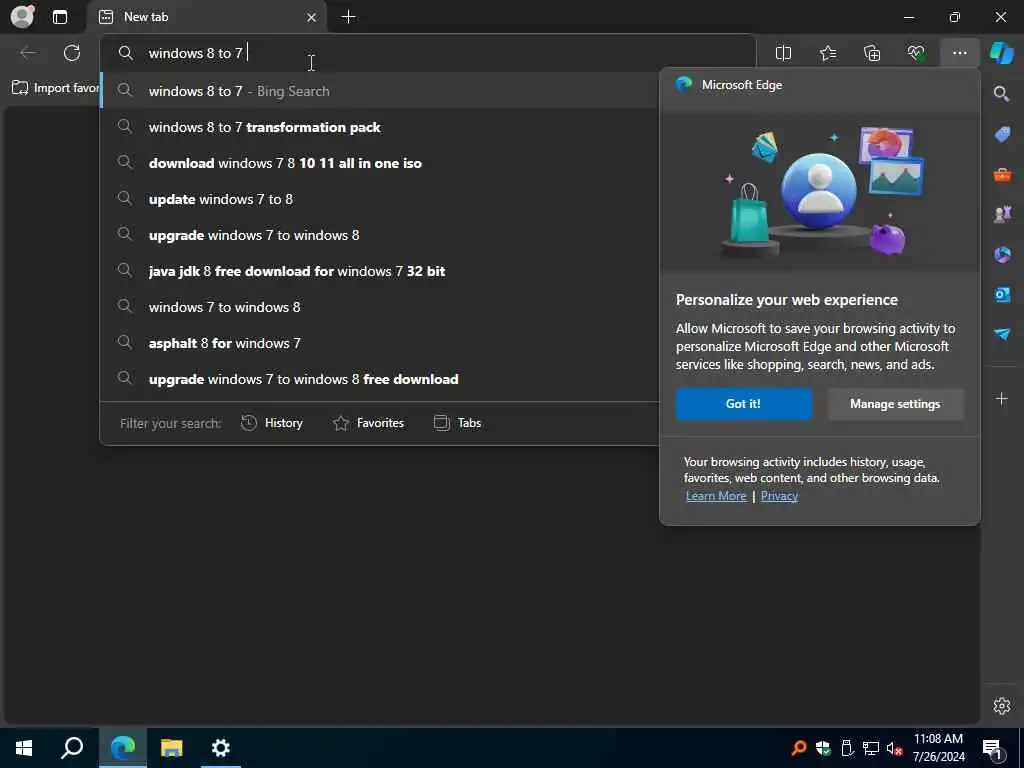Select the New tab tab
This screenshot has width=1024, height=768.
coord(208,18)
